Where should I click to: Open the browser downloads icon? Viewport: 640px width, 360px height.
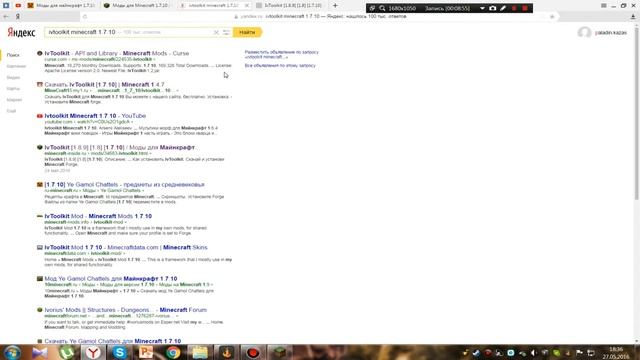point(633,16)
